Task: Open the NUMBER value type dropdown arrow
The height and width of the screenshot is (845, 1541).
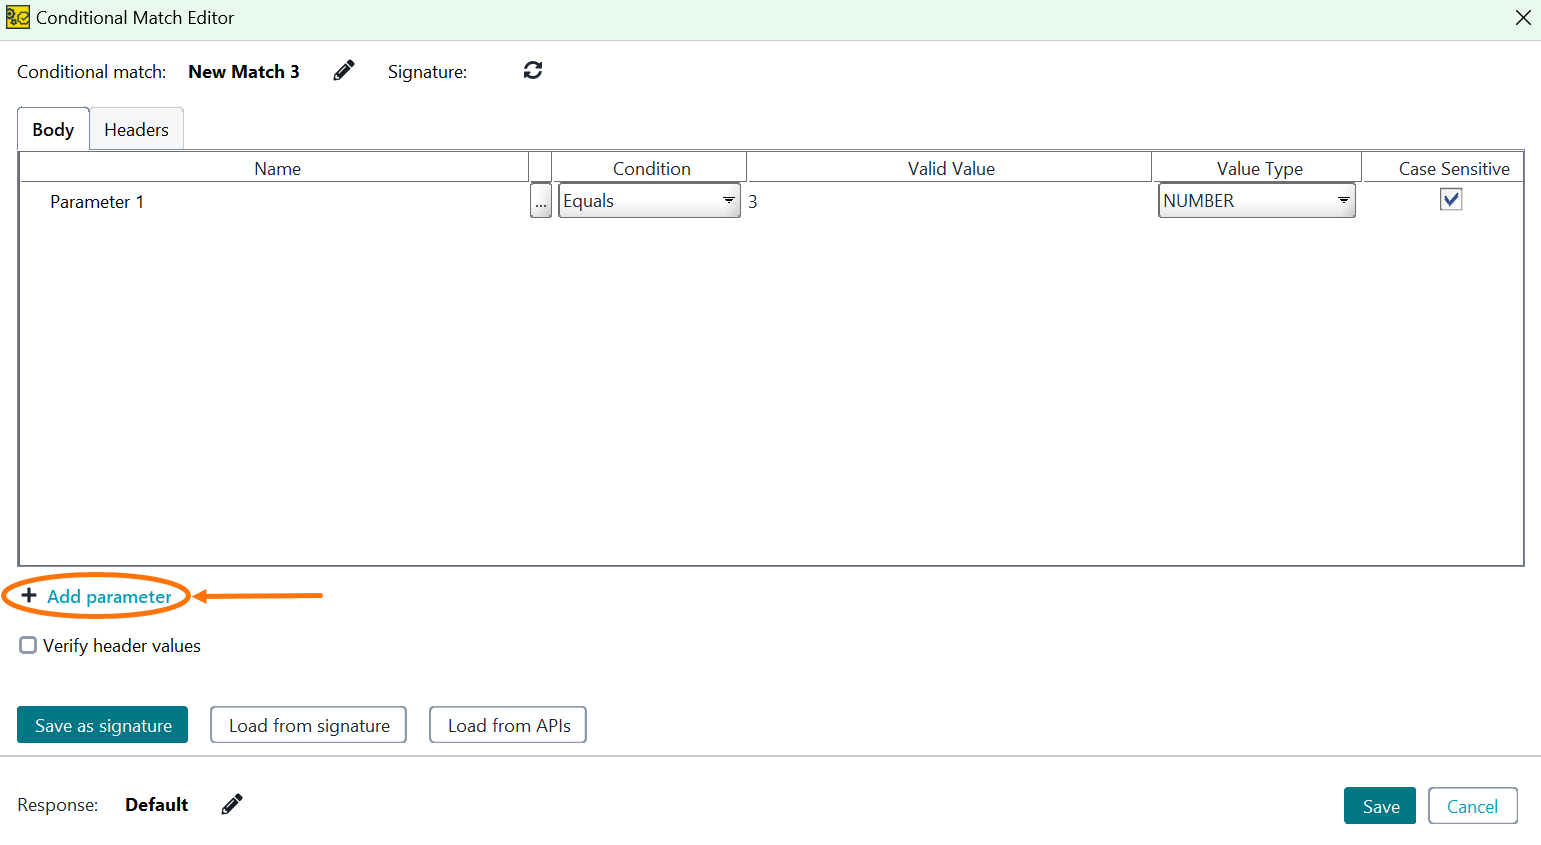Action: pyautogui.click(x=1344, y=200)
